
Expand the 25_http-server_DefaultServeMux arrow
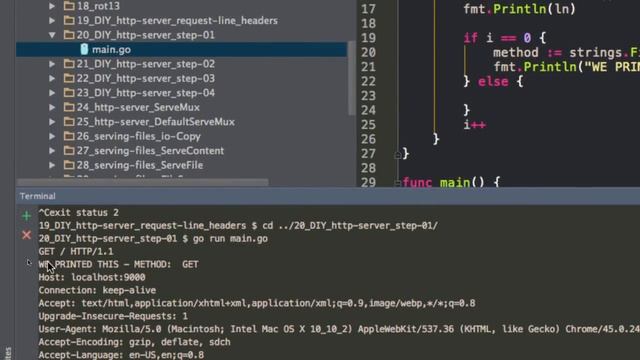point(52,122)
